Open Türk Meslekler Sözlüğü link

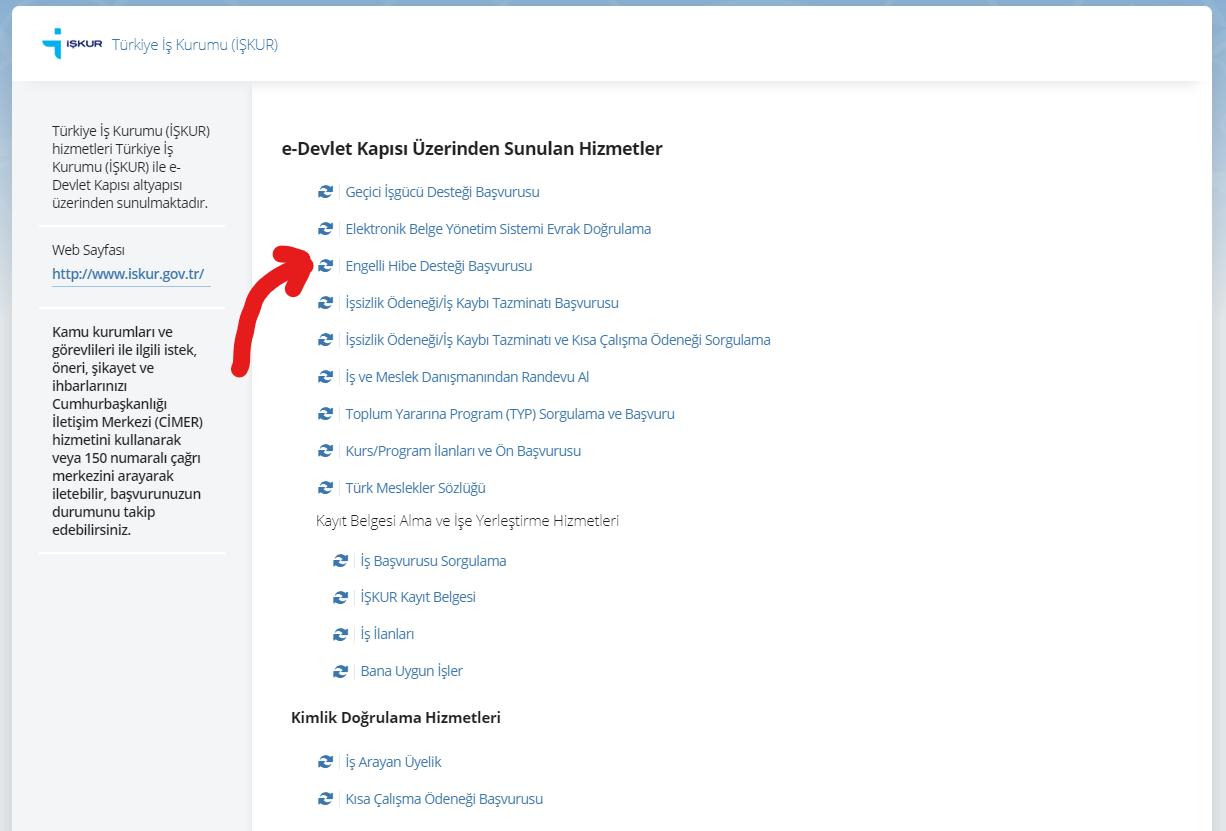click(415, 488)
